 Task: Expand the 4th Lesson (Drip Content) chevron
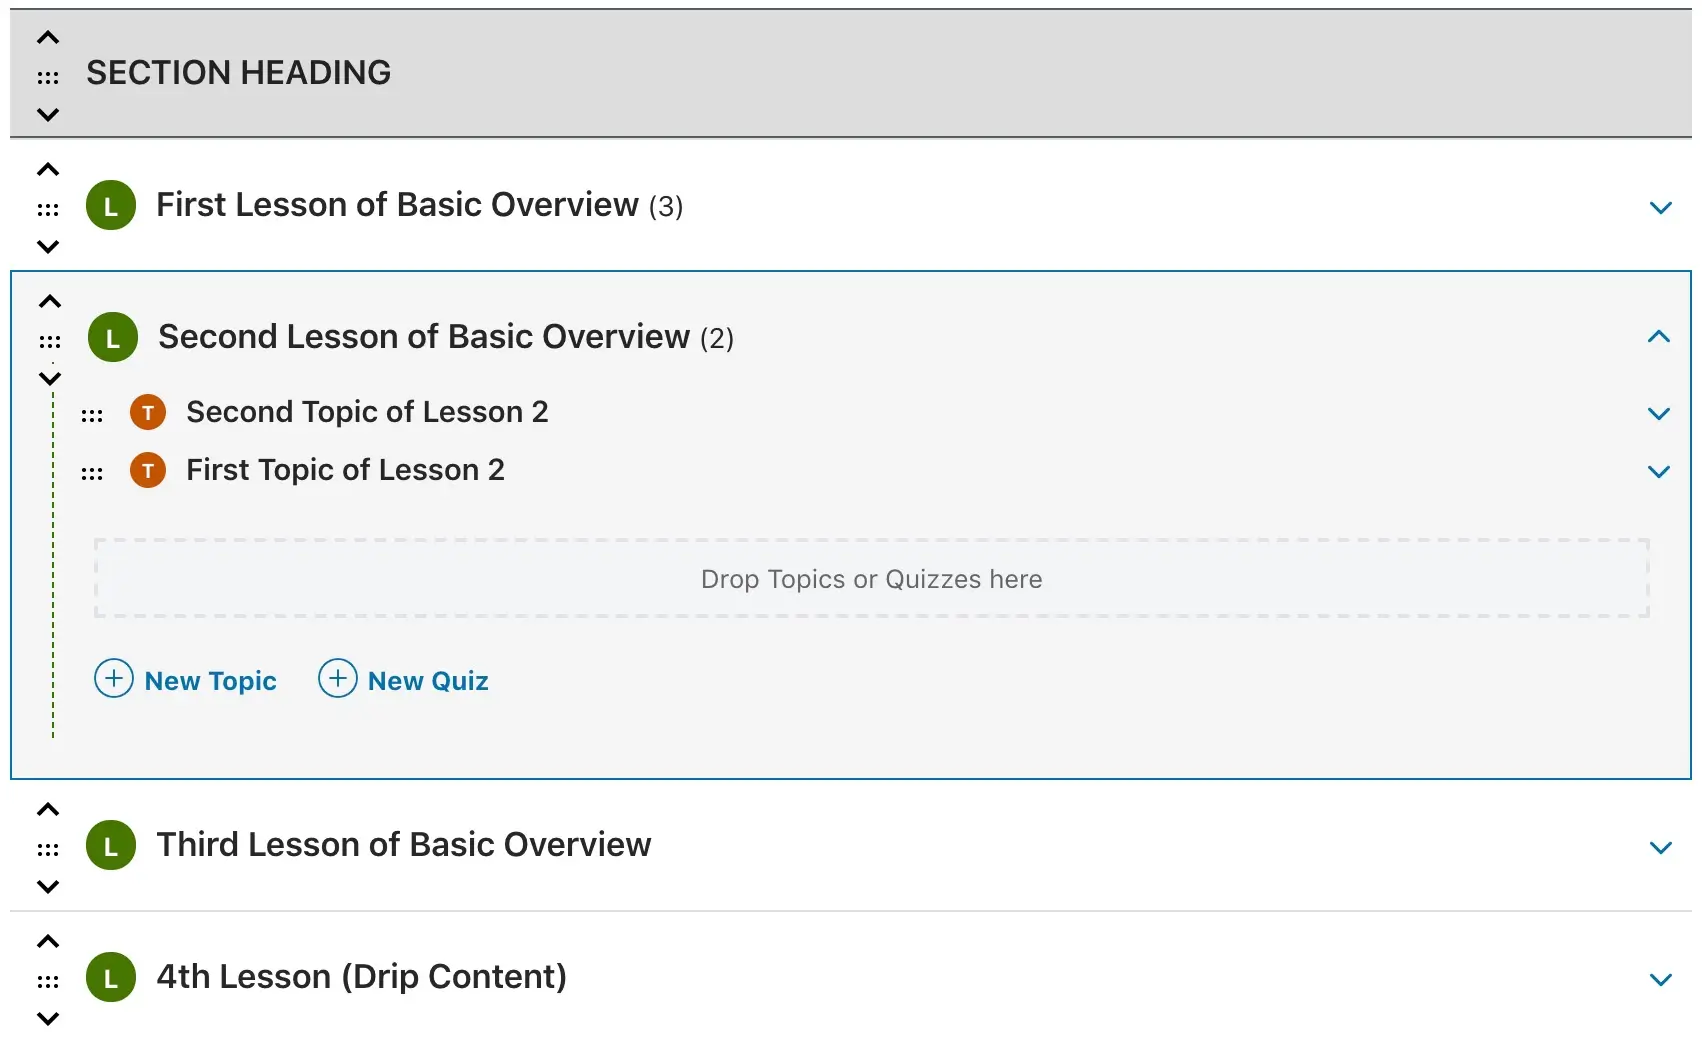pyautogui.click(x=1660, y=979)
